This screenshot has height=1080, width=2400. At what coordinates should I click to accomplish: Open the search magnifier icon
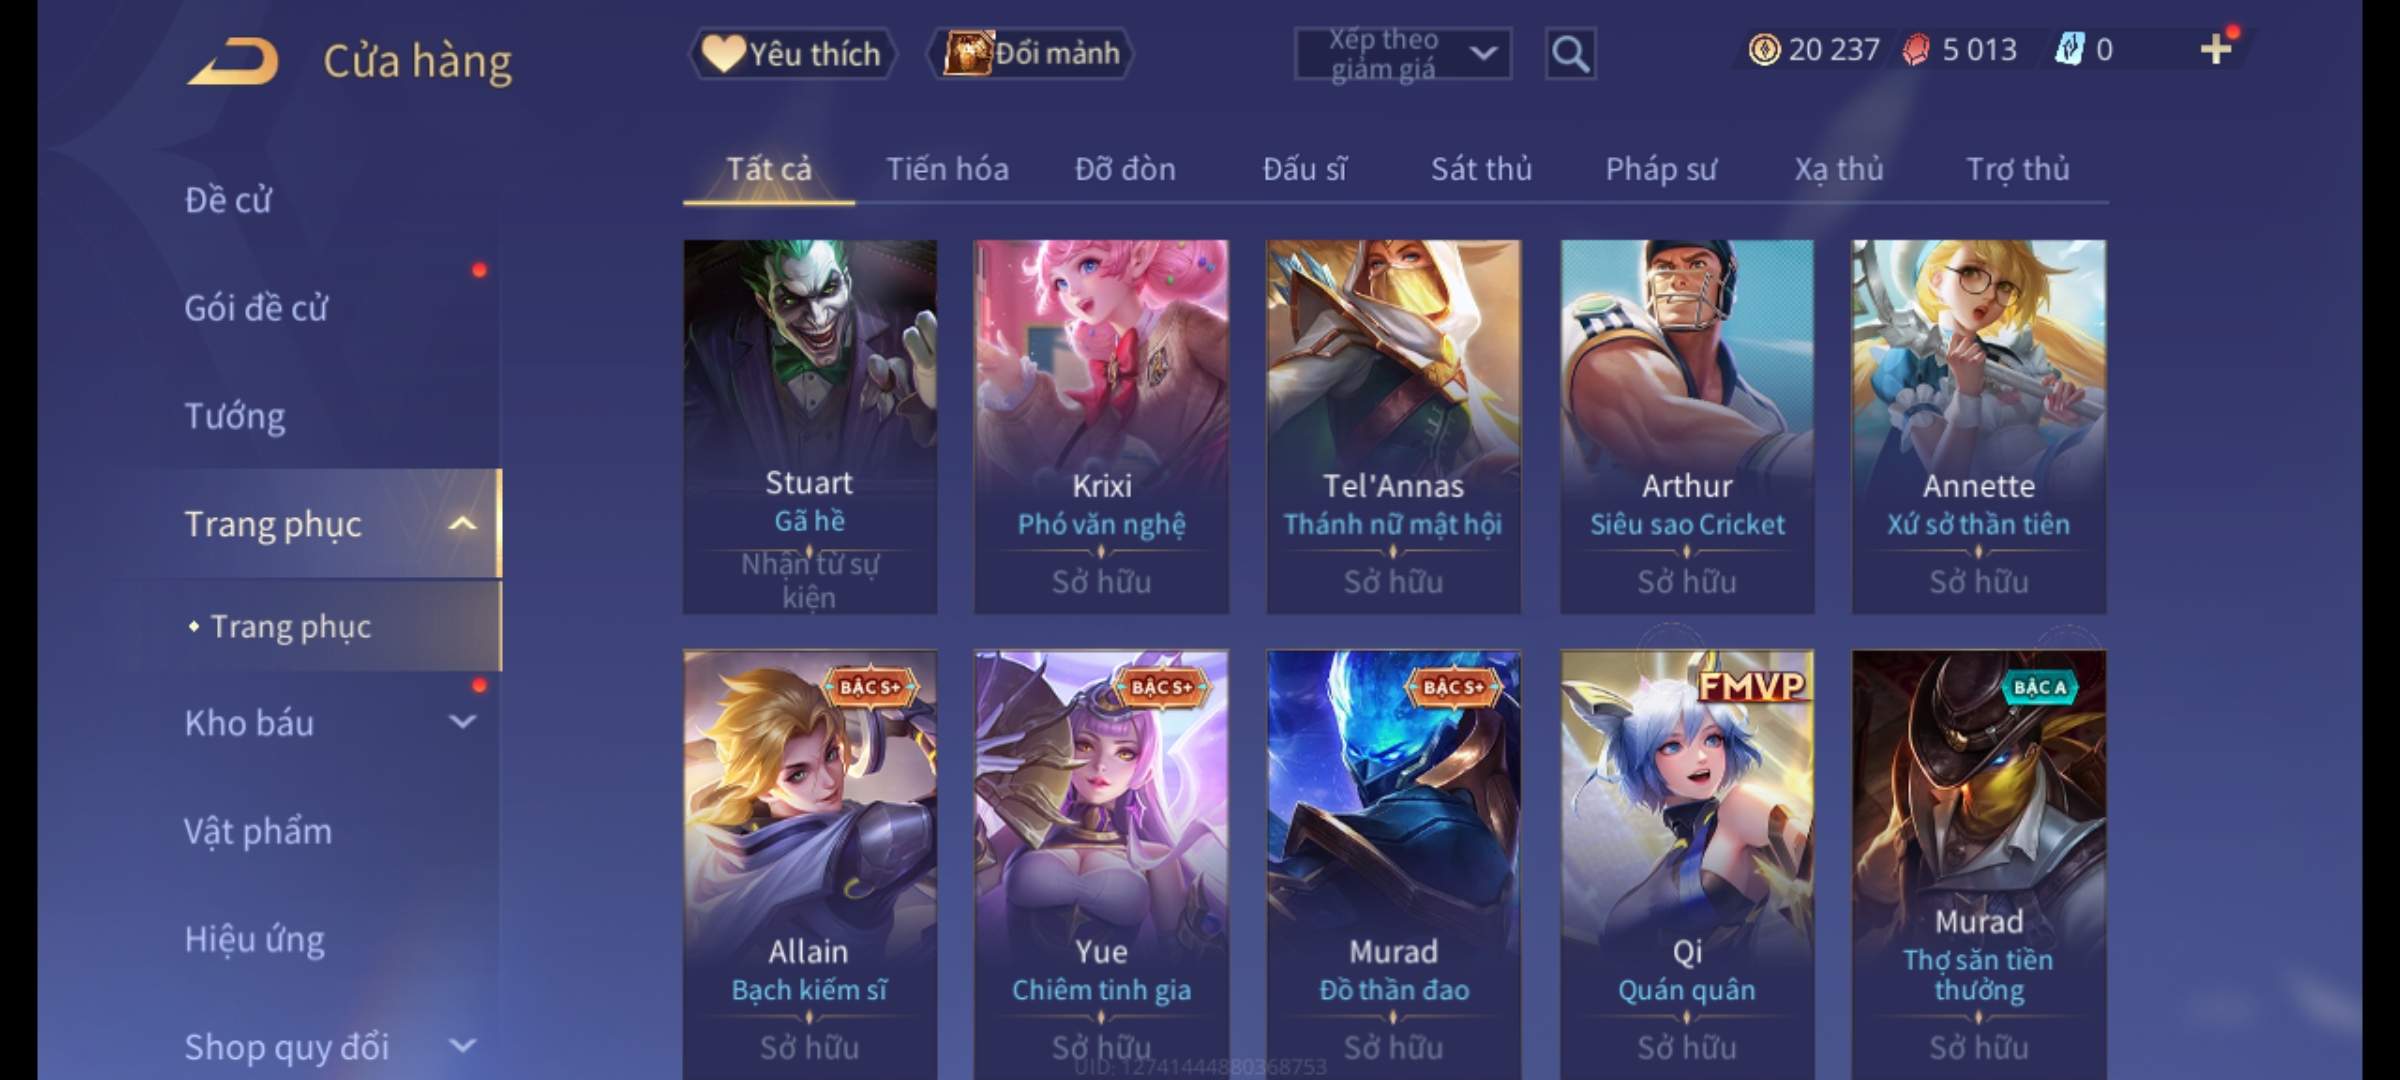(x=1570, y=54)
